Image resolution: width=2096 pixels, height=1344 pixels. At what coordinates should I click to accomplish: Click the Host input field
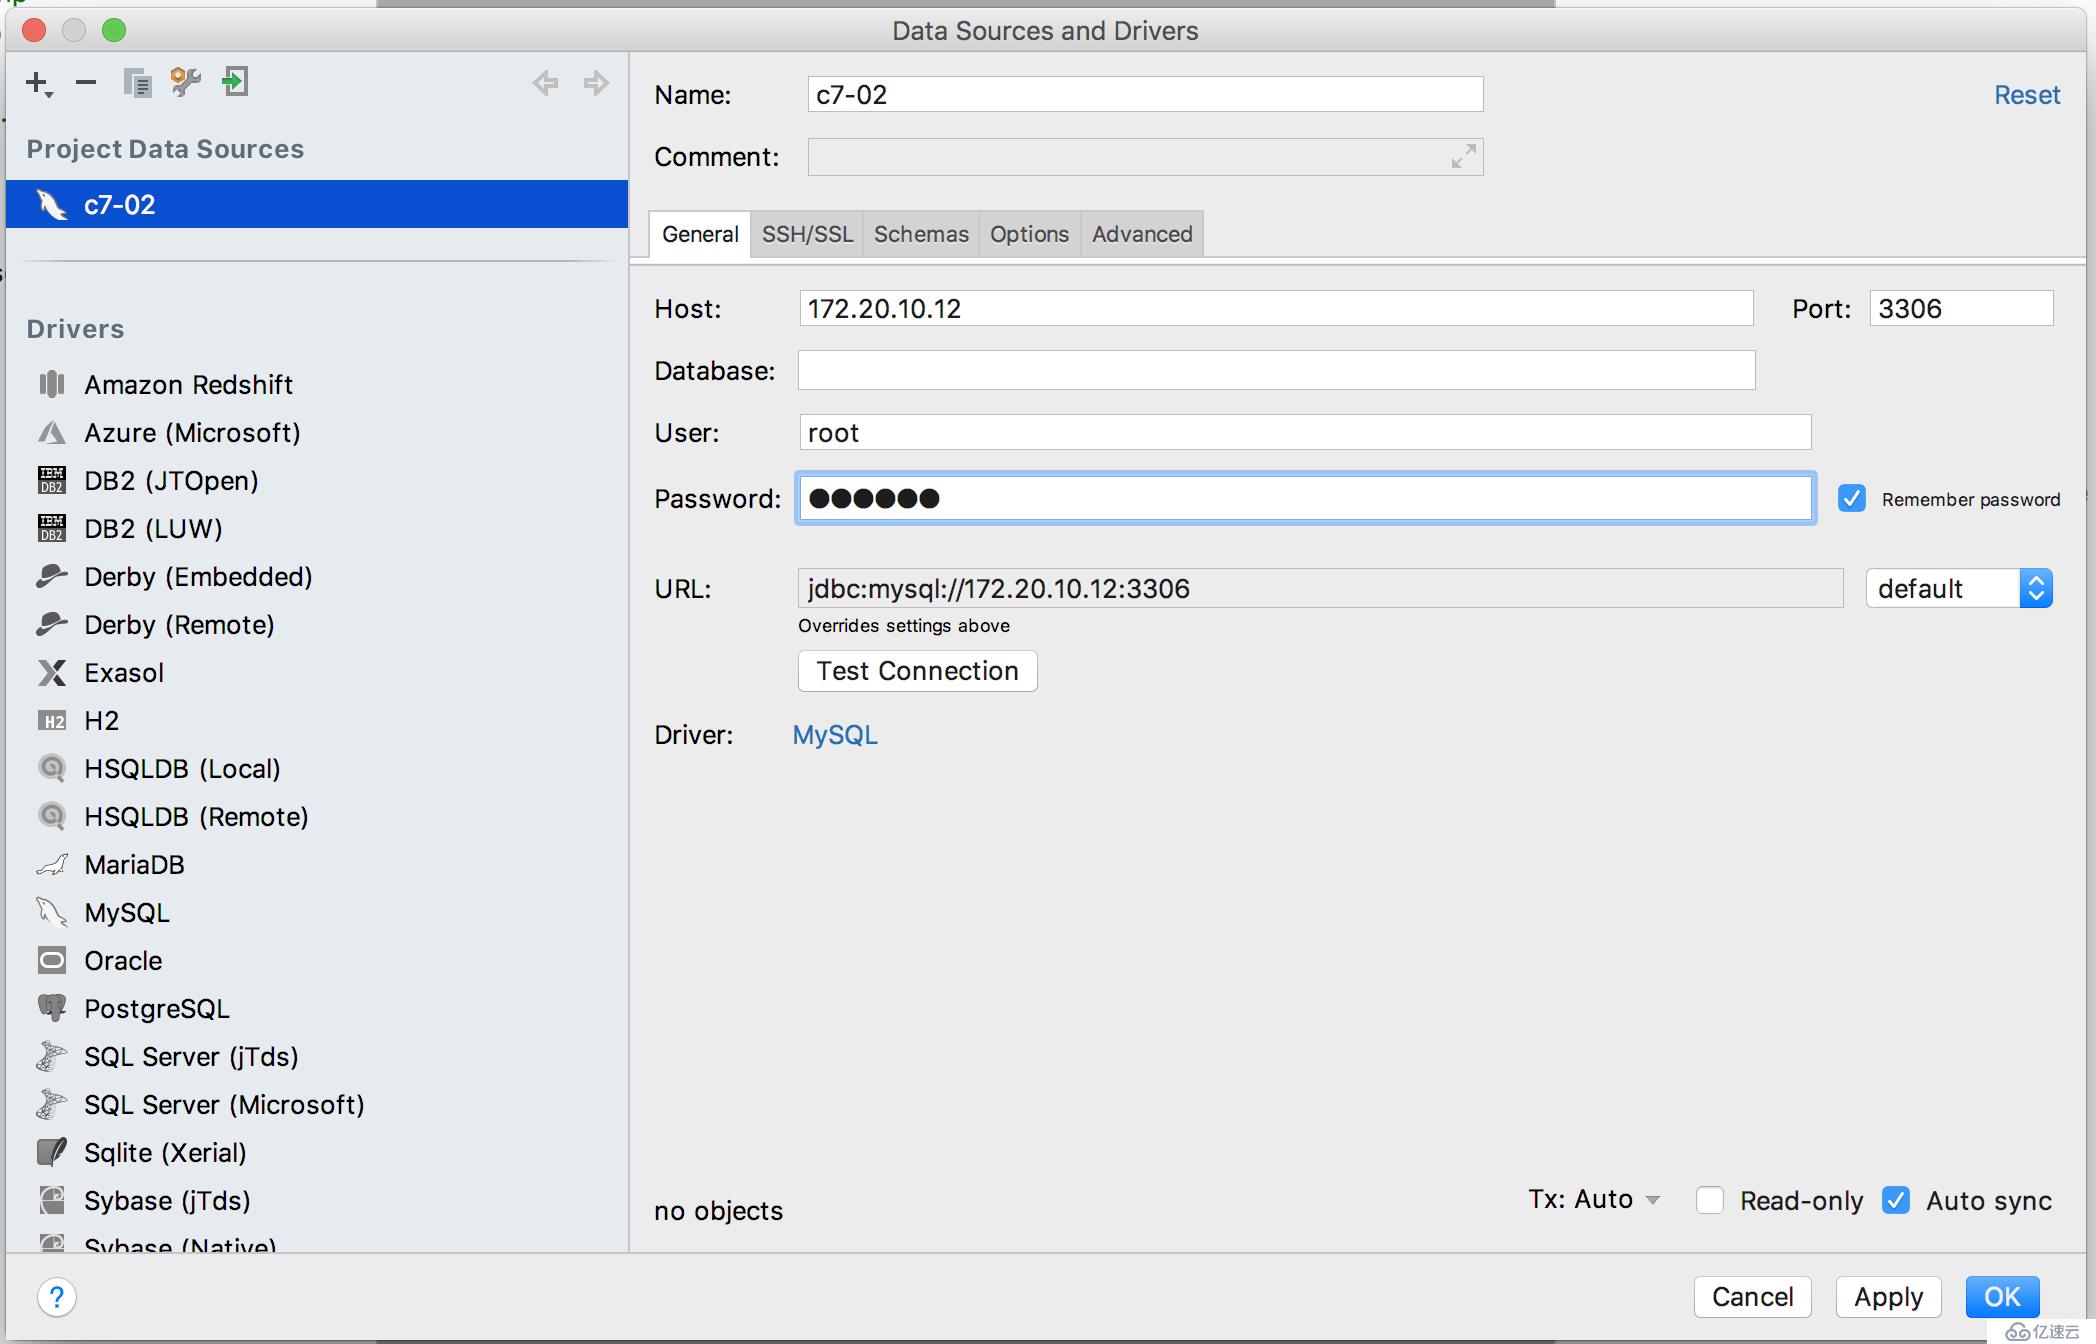click(x=1282, y=309)
